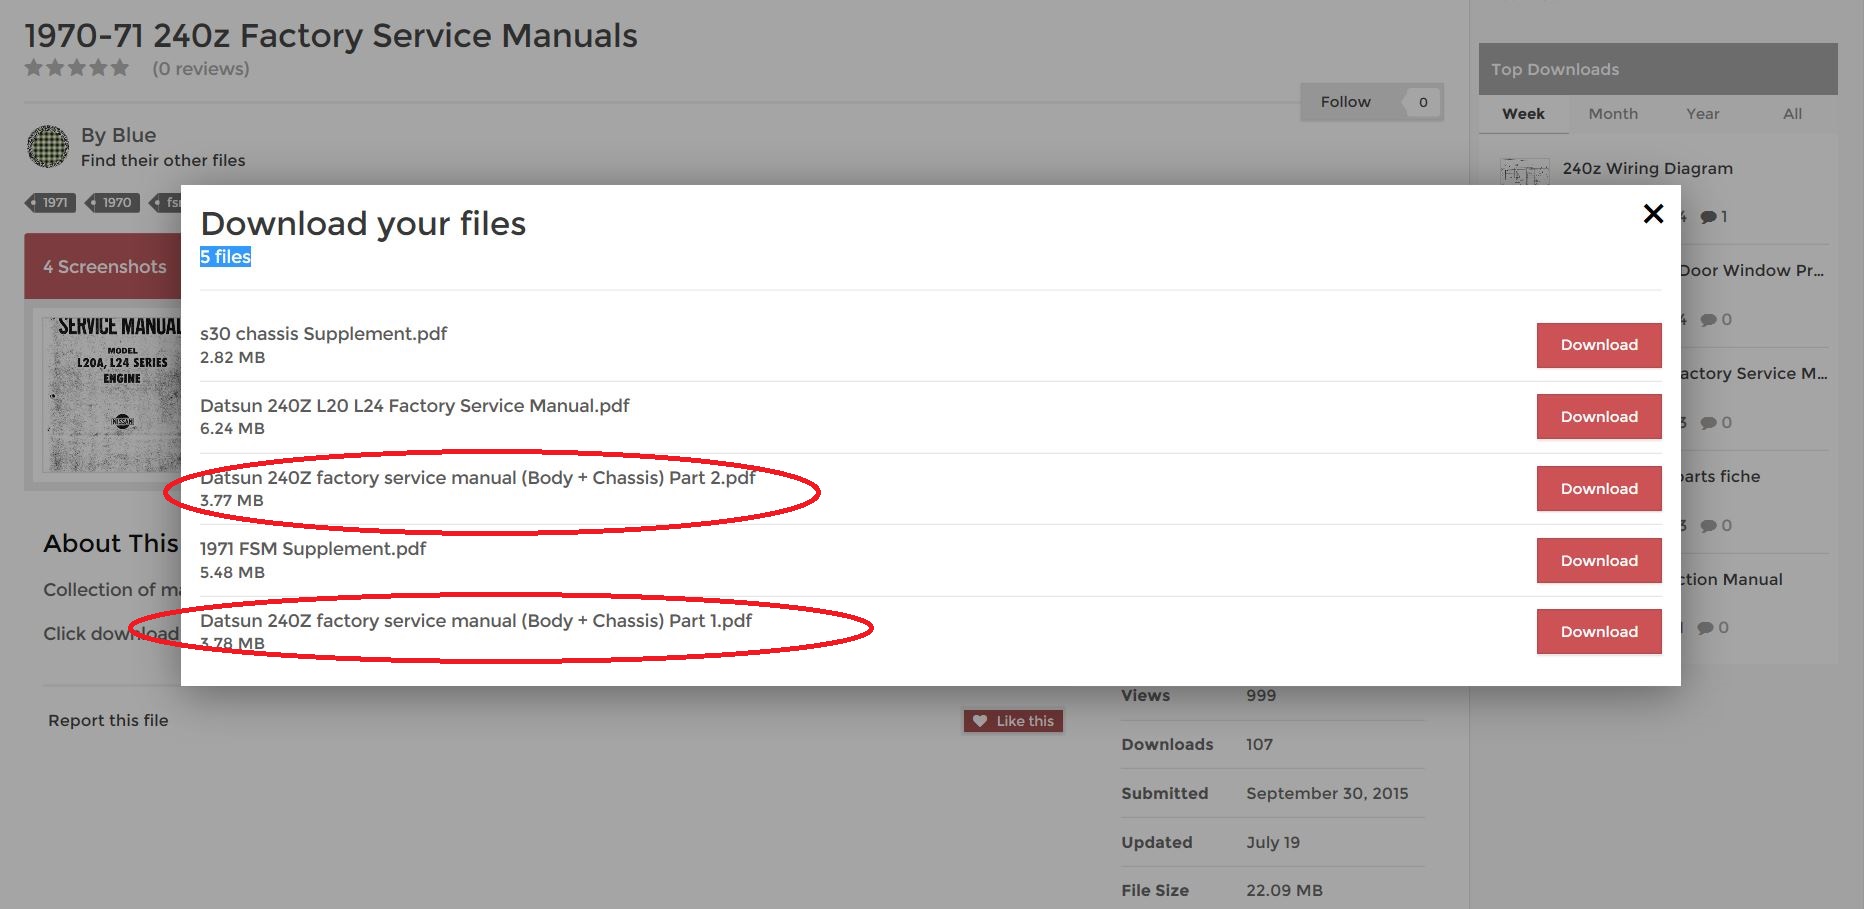1864x909 pixels.
Task: Download Body + Chassis Part 1.pdf
Action: [x=1599, y=632]
